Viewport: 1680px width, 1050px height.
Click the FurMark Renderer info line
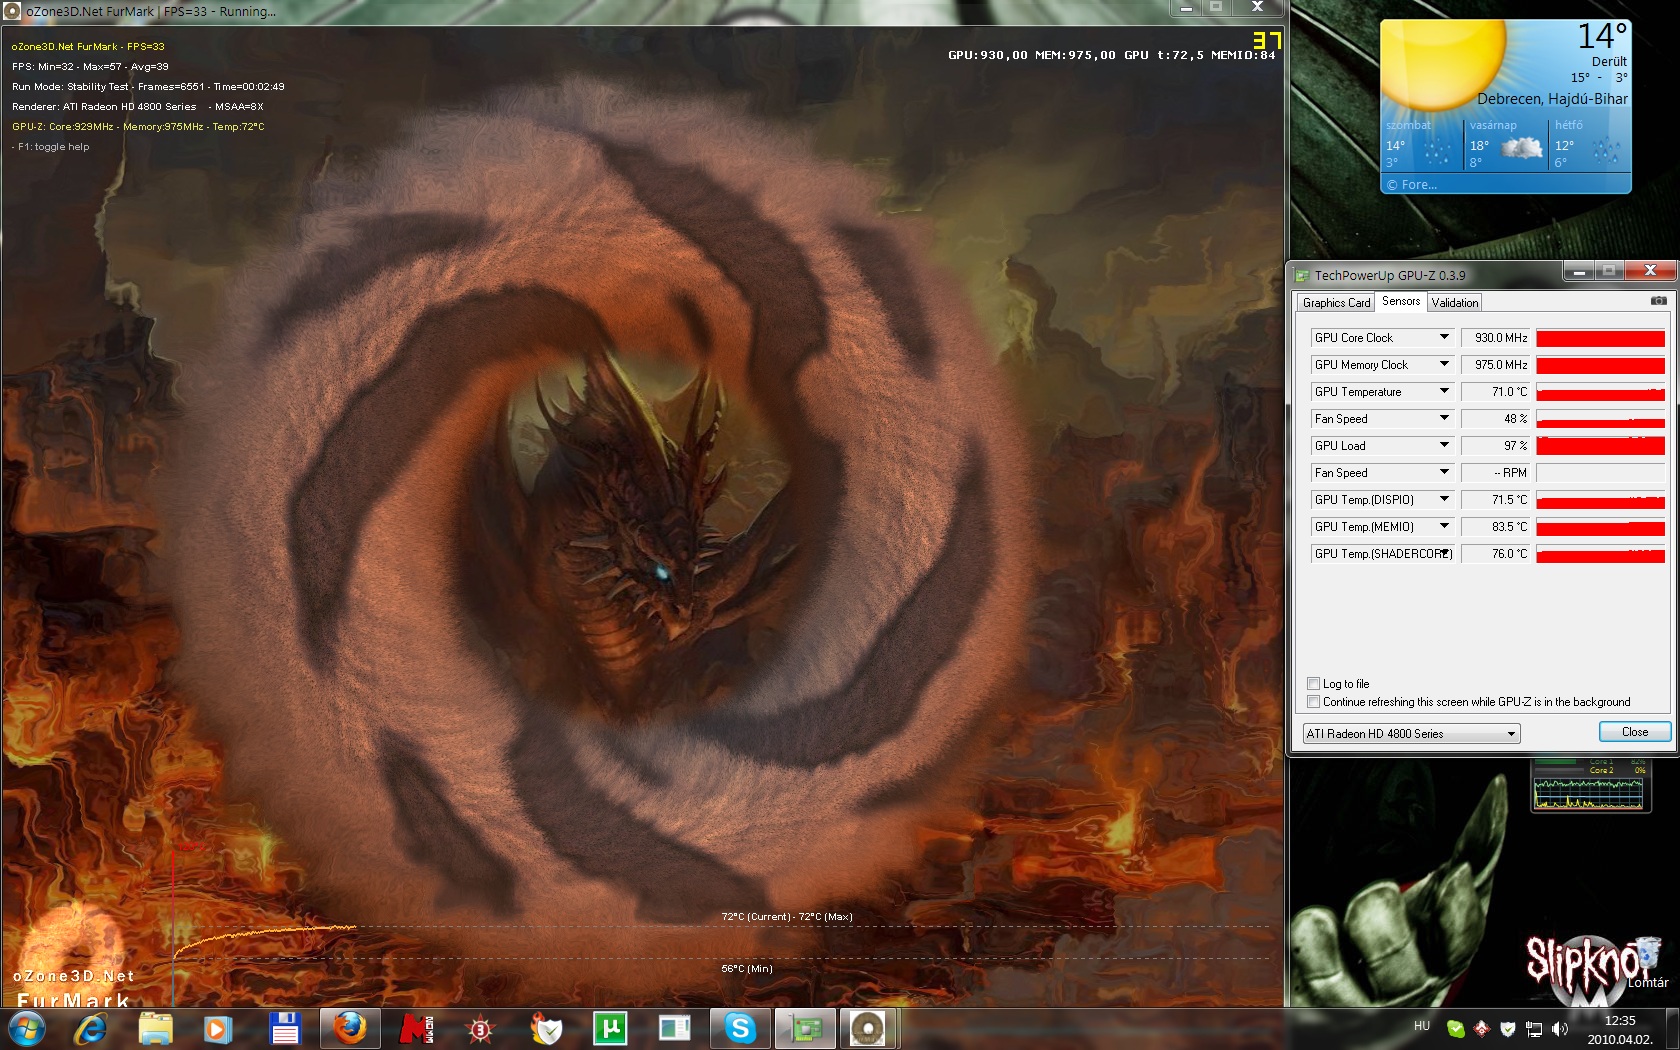point(138,107)
